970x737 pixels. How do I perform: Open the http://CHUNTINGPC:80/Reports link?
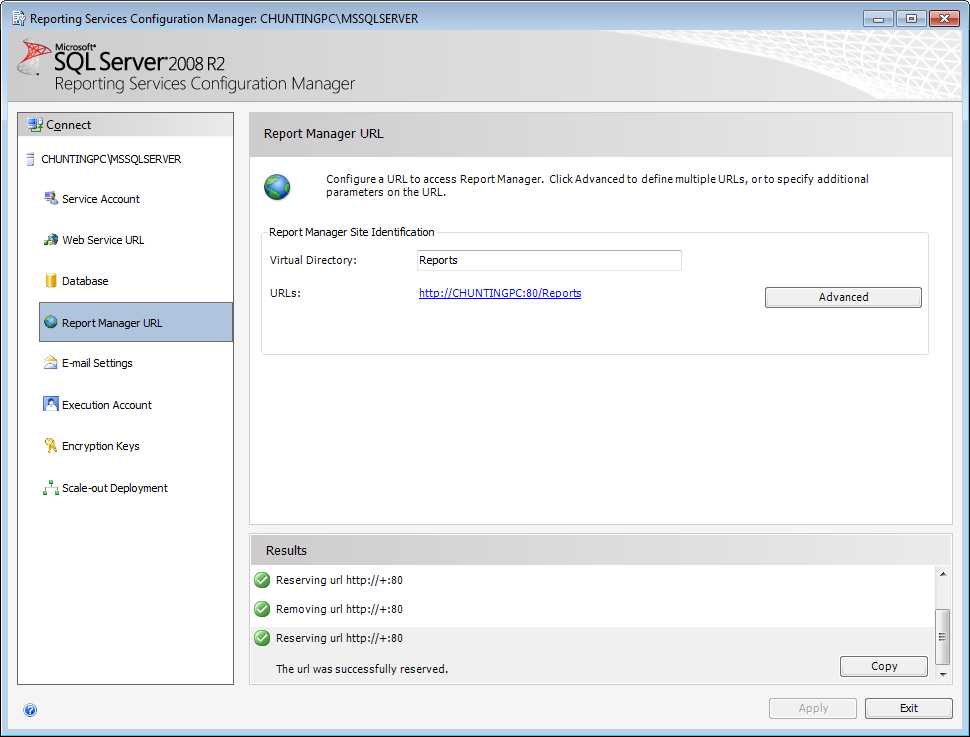coord(500,293)
